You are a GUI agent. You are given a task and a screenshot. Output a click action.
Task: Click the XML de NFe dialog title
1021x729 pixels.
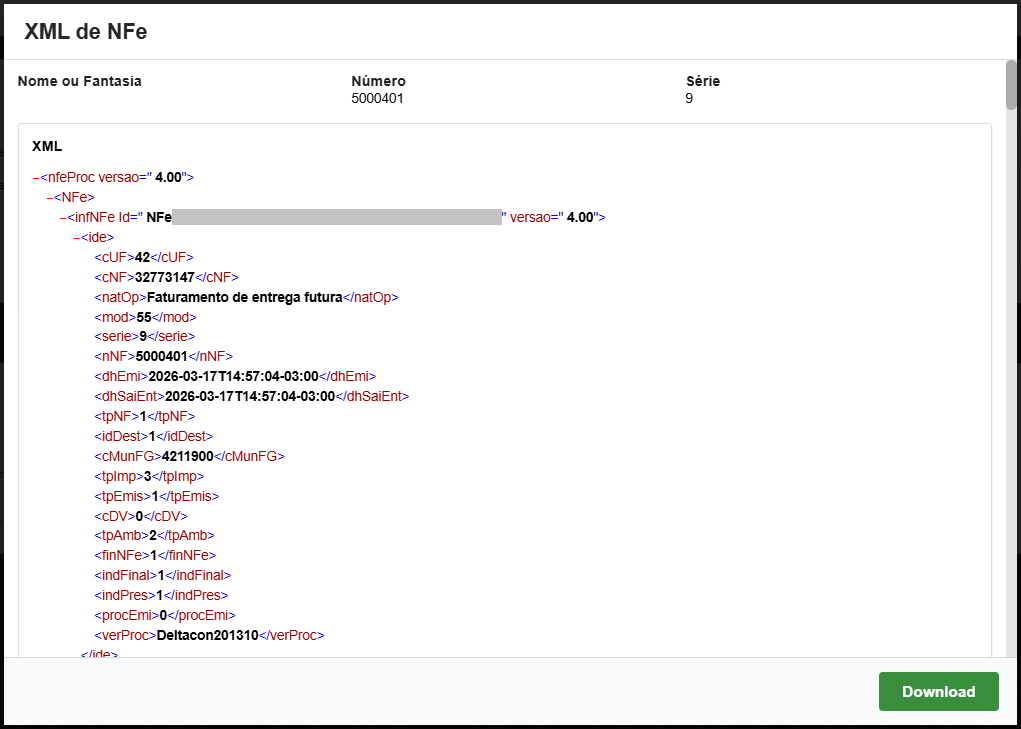(x=86, y=32)
